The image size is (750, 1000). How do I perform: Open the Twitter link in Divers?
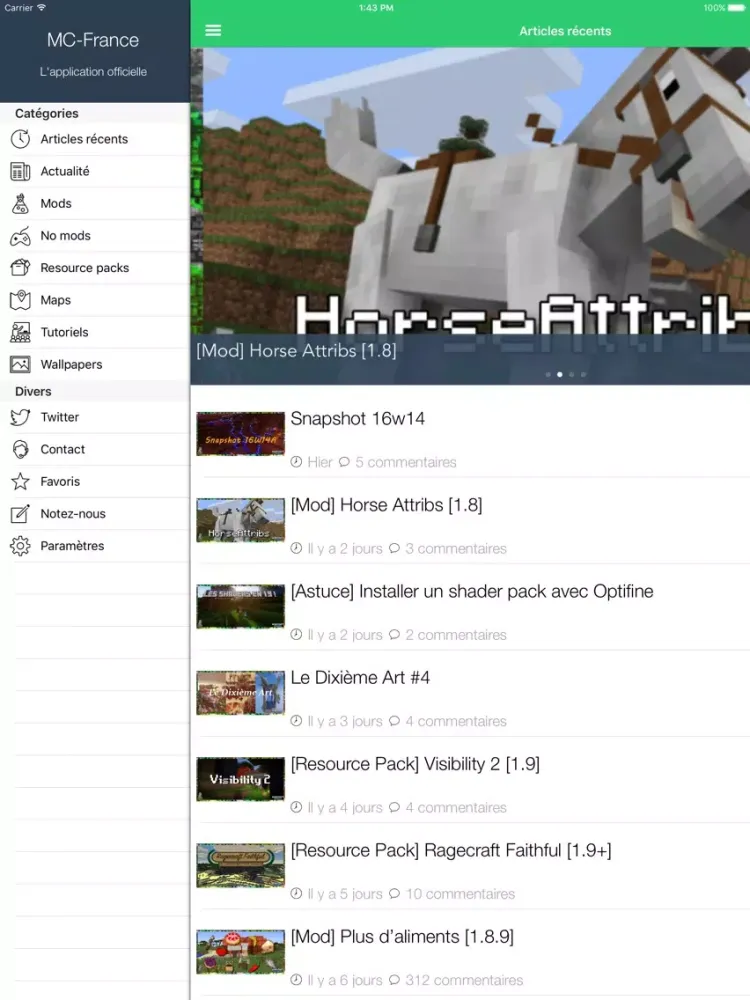tap(60, 417)
